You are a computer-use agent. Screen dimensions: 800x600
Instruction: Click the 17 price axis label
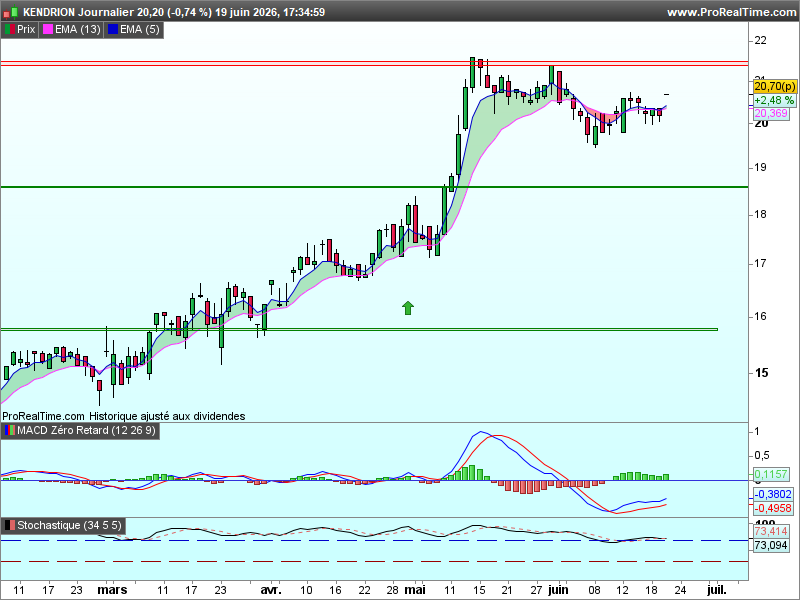pos(760,264)
